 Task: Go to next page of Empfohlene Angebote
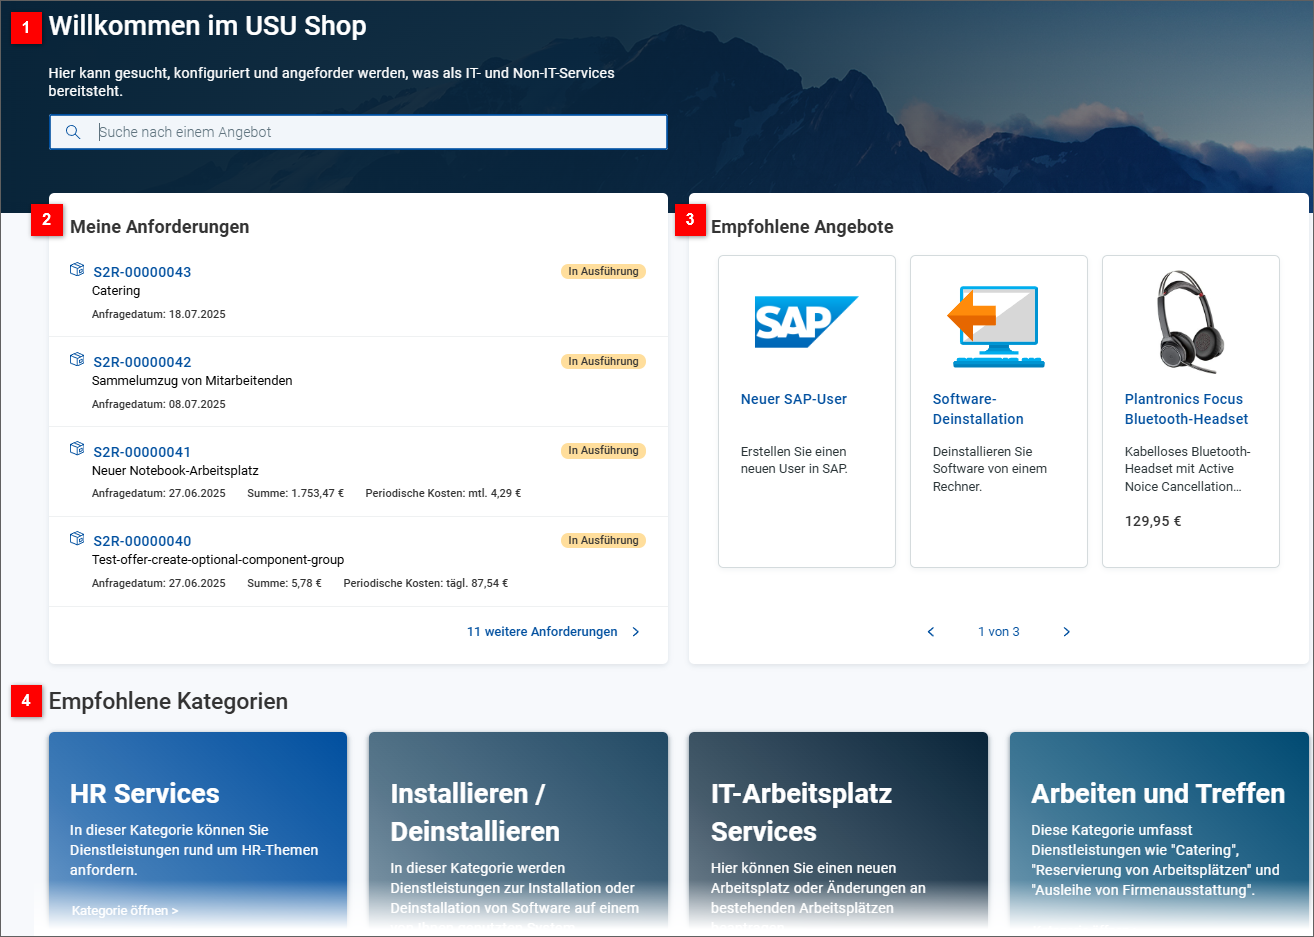(1066, 631)
